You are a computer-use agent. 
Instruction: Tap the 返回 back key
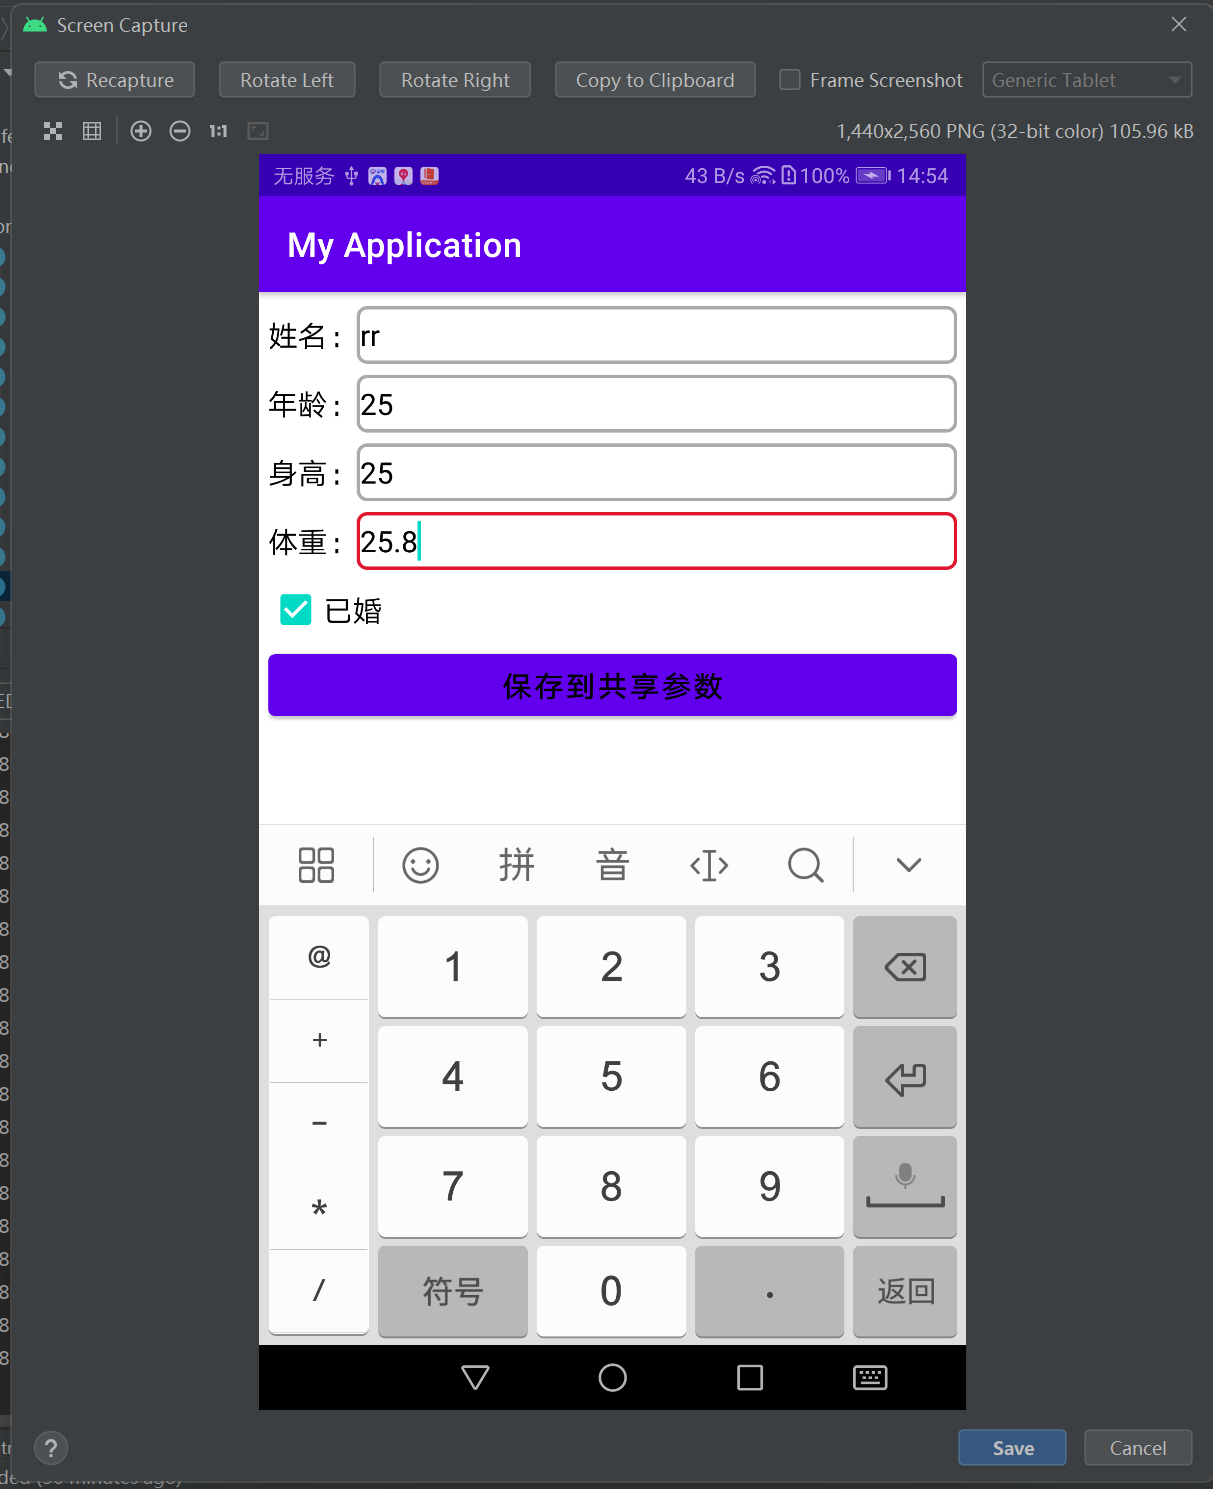pos(905,1291)
